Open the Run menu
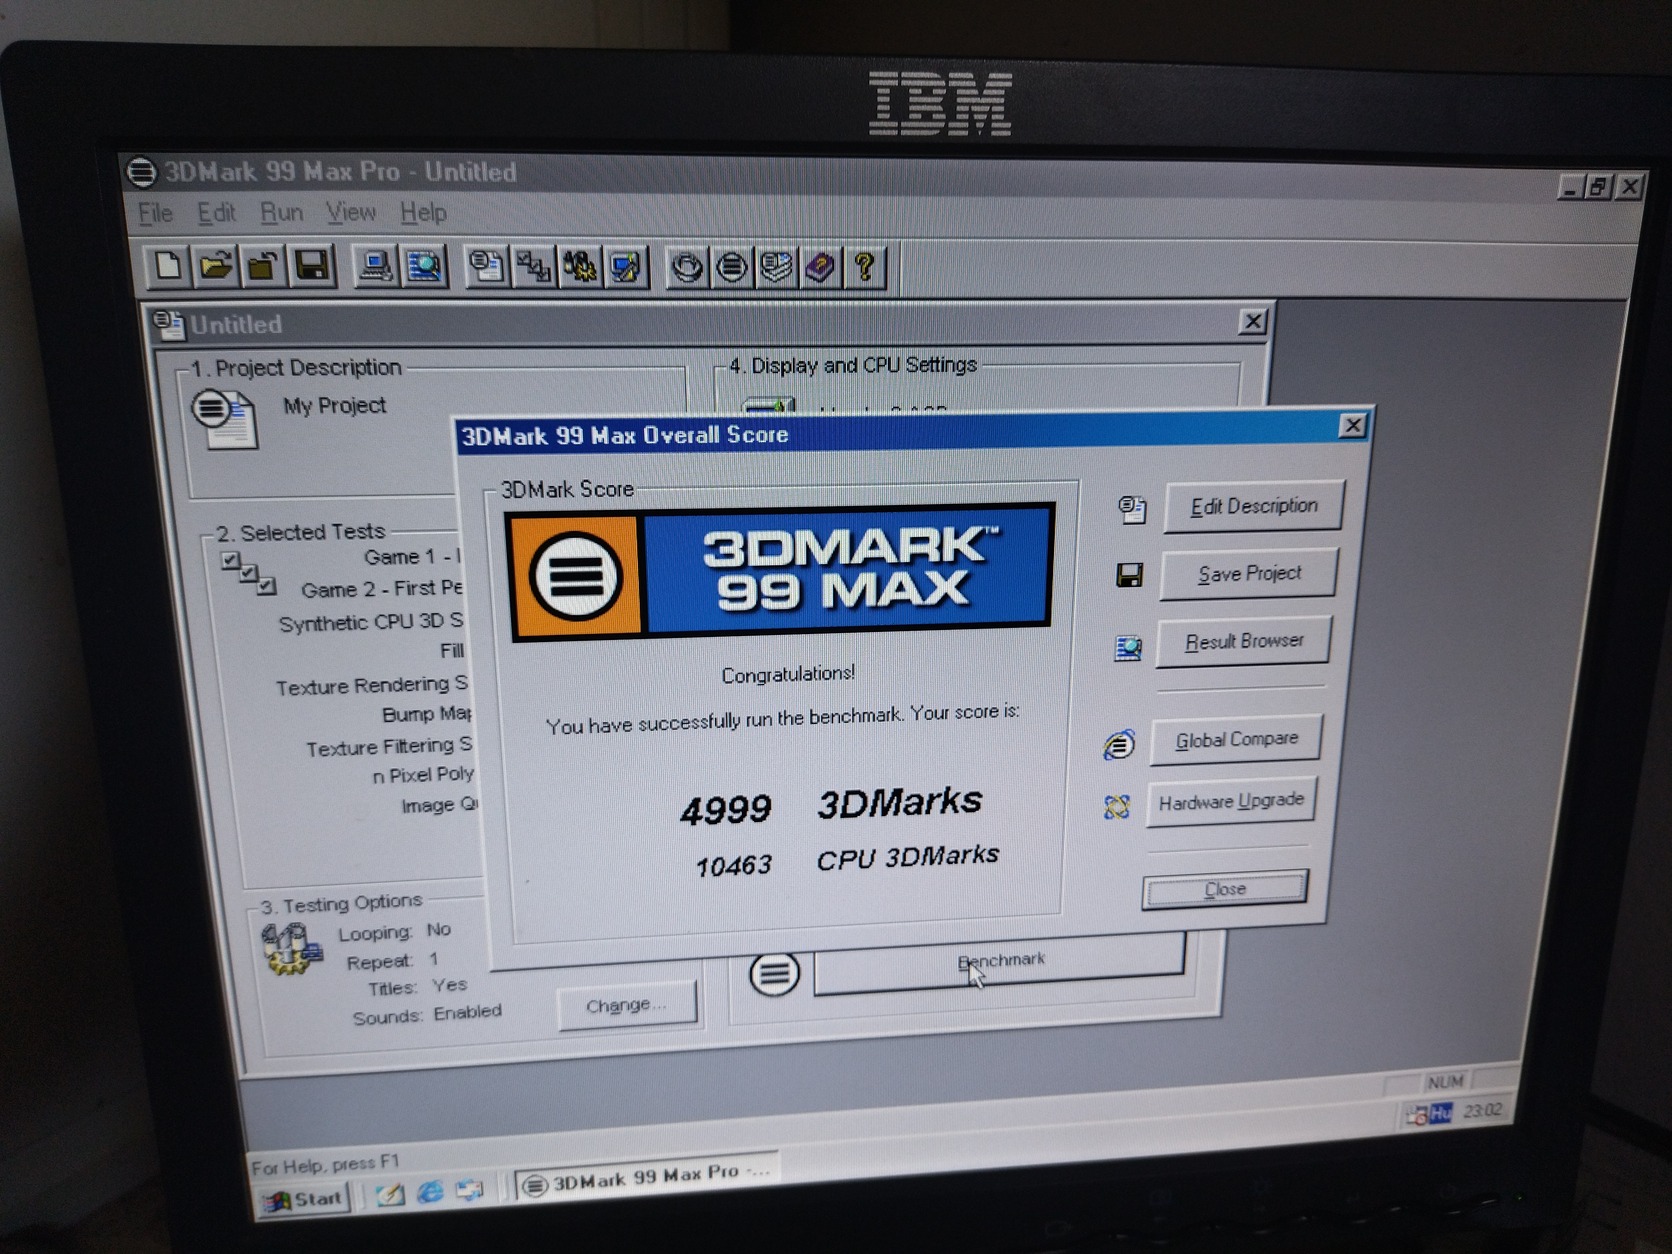 pos(281,213)
